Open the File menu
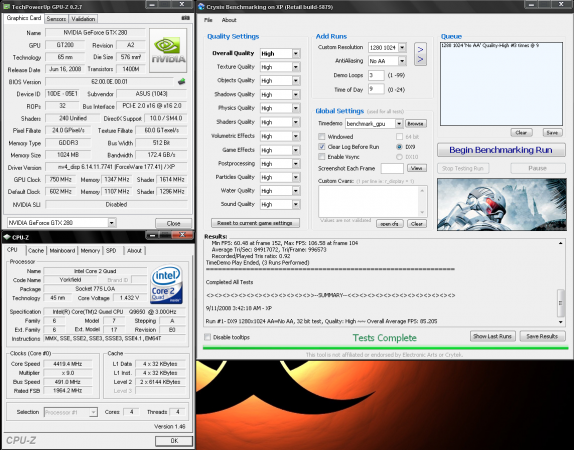The width and height of the screenshot is (574, 450). tap(208, 20)
